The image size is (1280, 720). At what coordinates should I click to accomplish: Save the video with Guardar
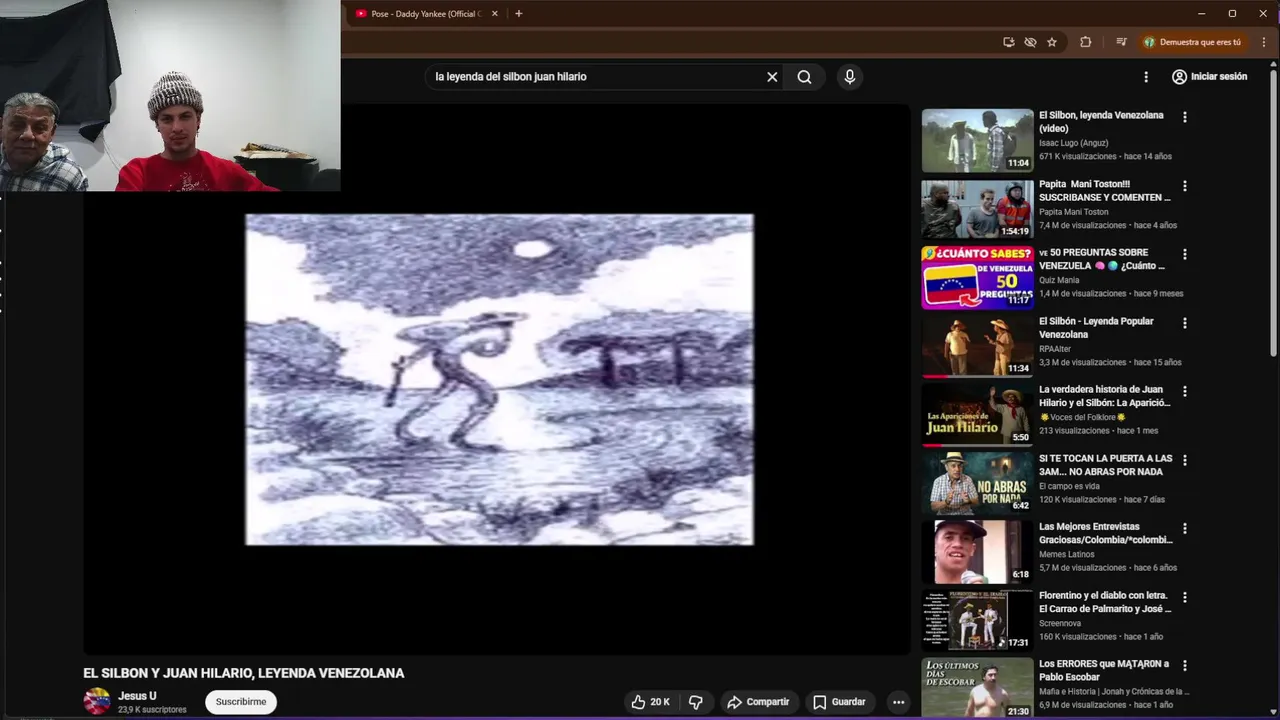(x=840, y=702)
